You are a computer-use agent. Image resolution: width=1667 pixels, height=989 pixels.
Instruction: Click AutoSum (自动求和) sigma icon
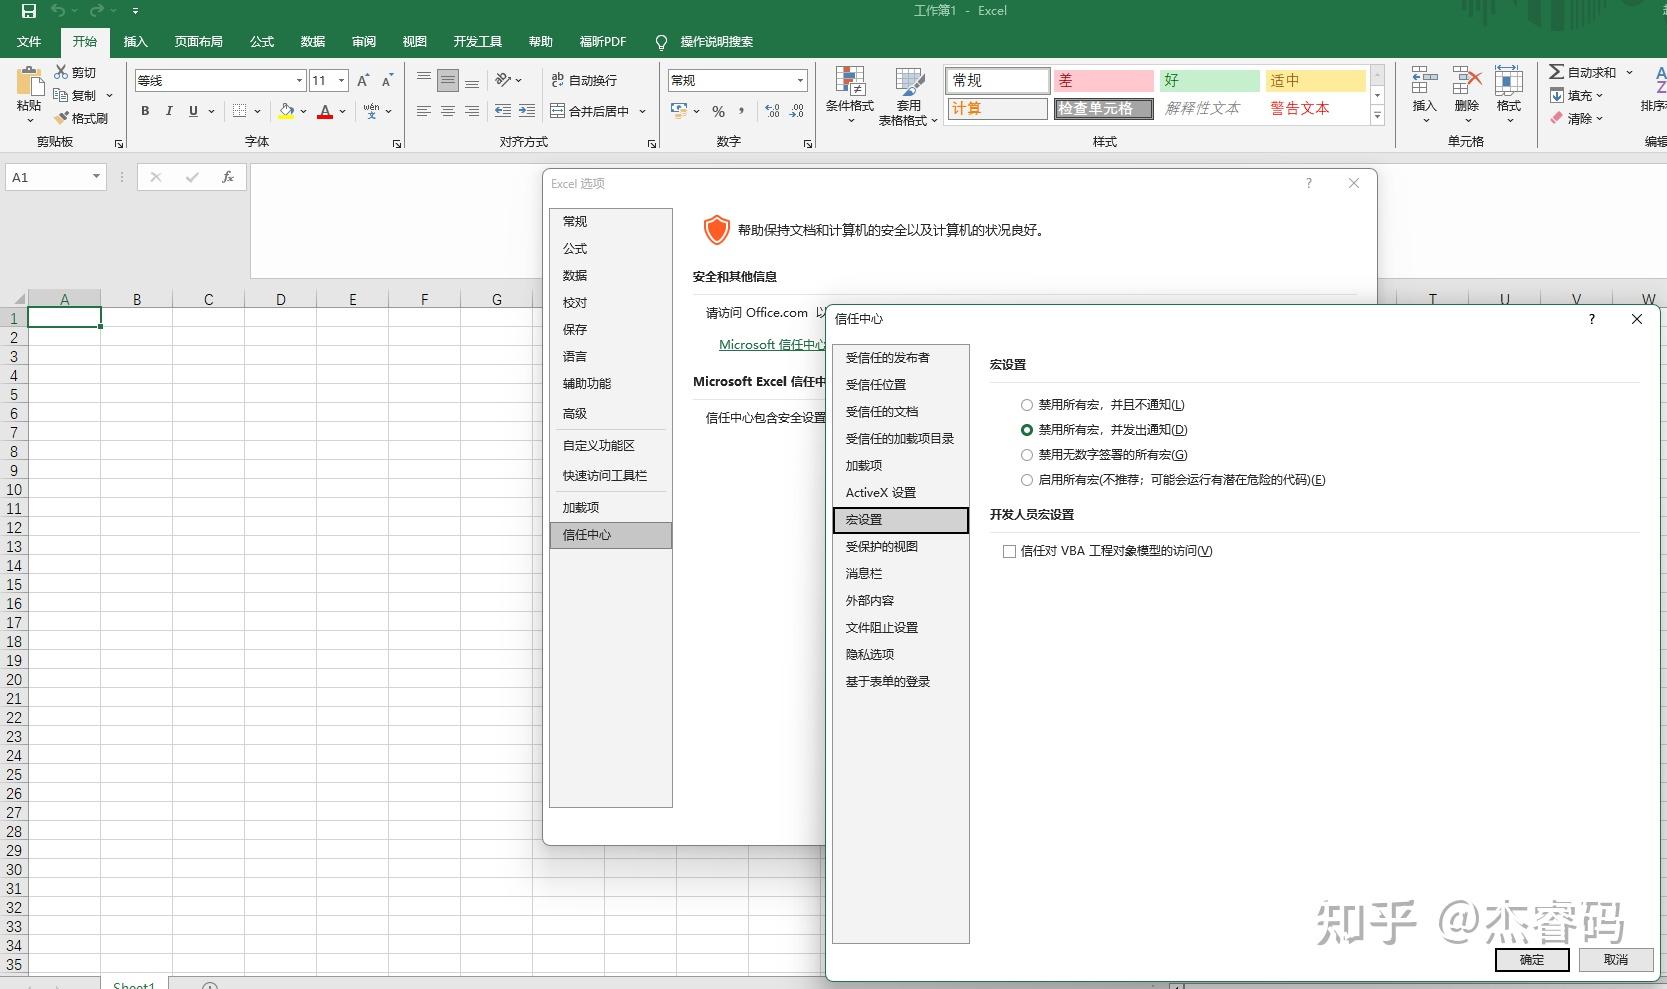pos(1557,72)
